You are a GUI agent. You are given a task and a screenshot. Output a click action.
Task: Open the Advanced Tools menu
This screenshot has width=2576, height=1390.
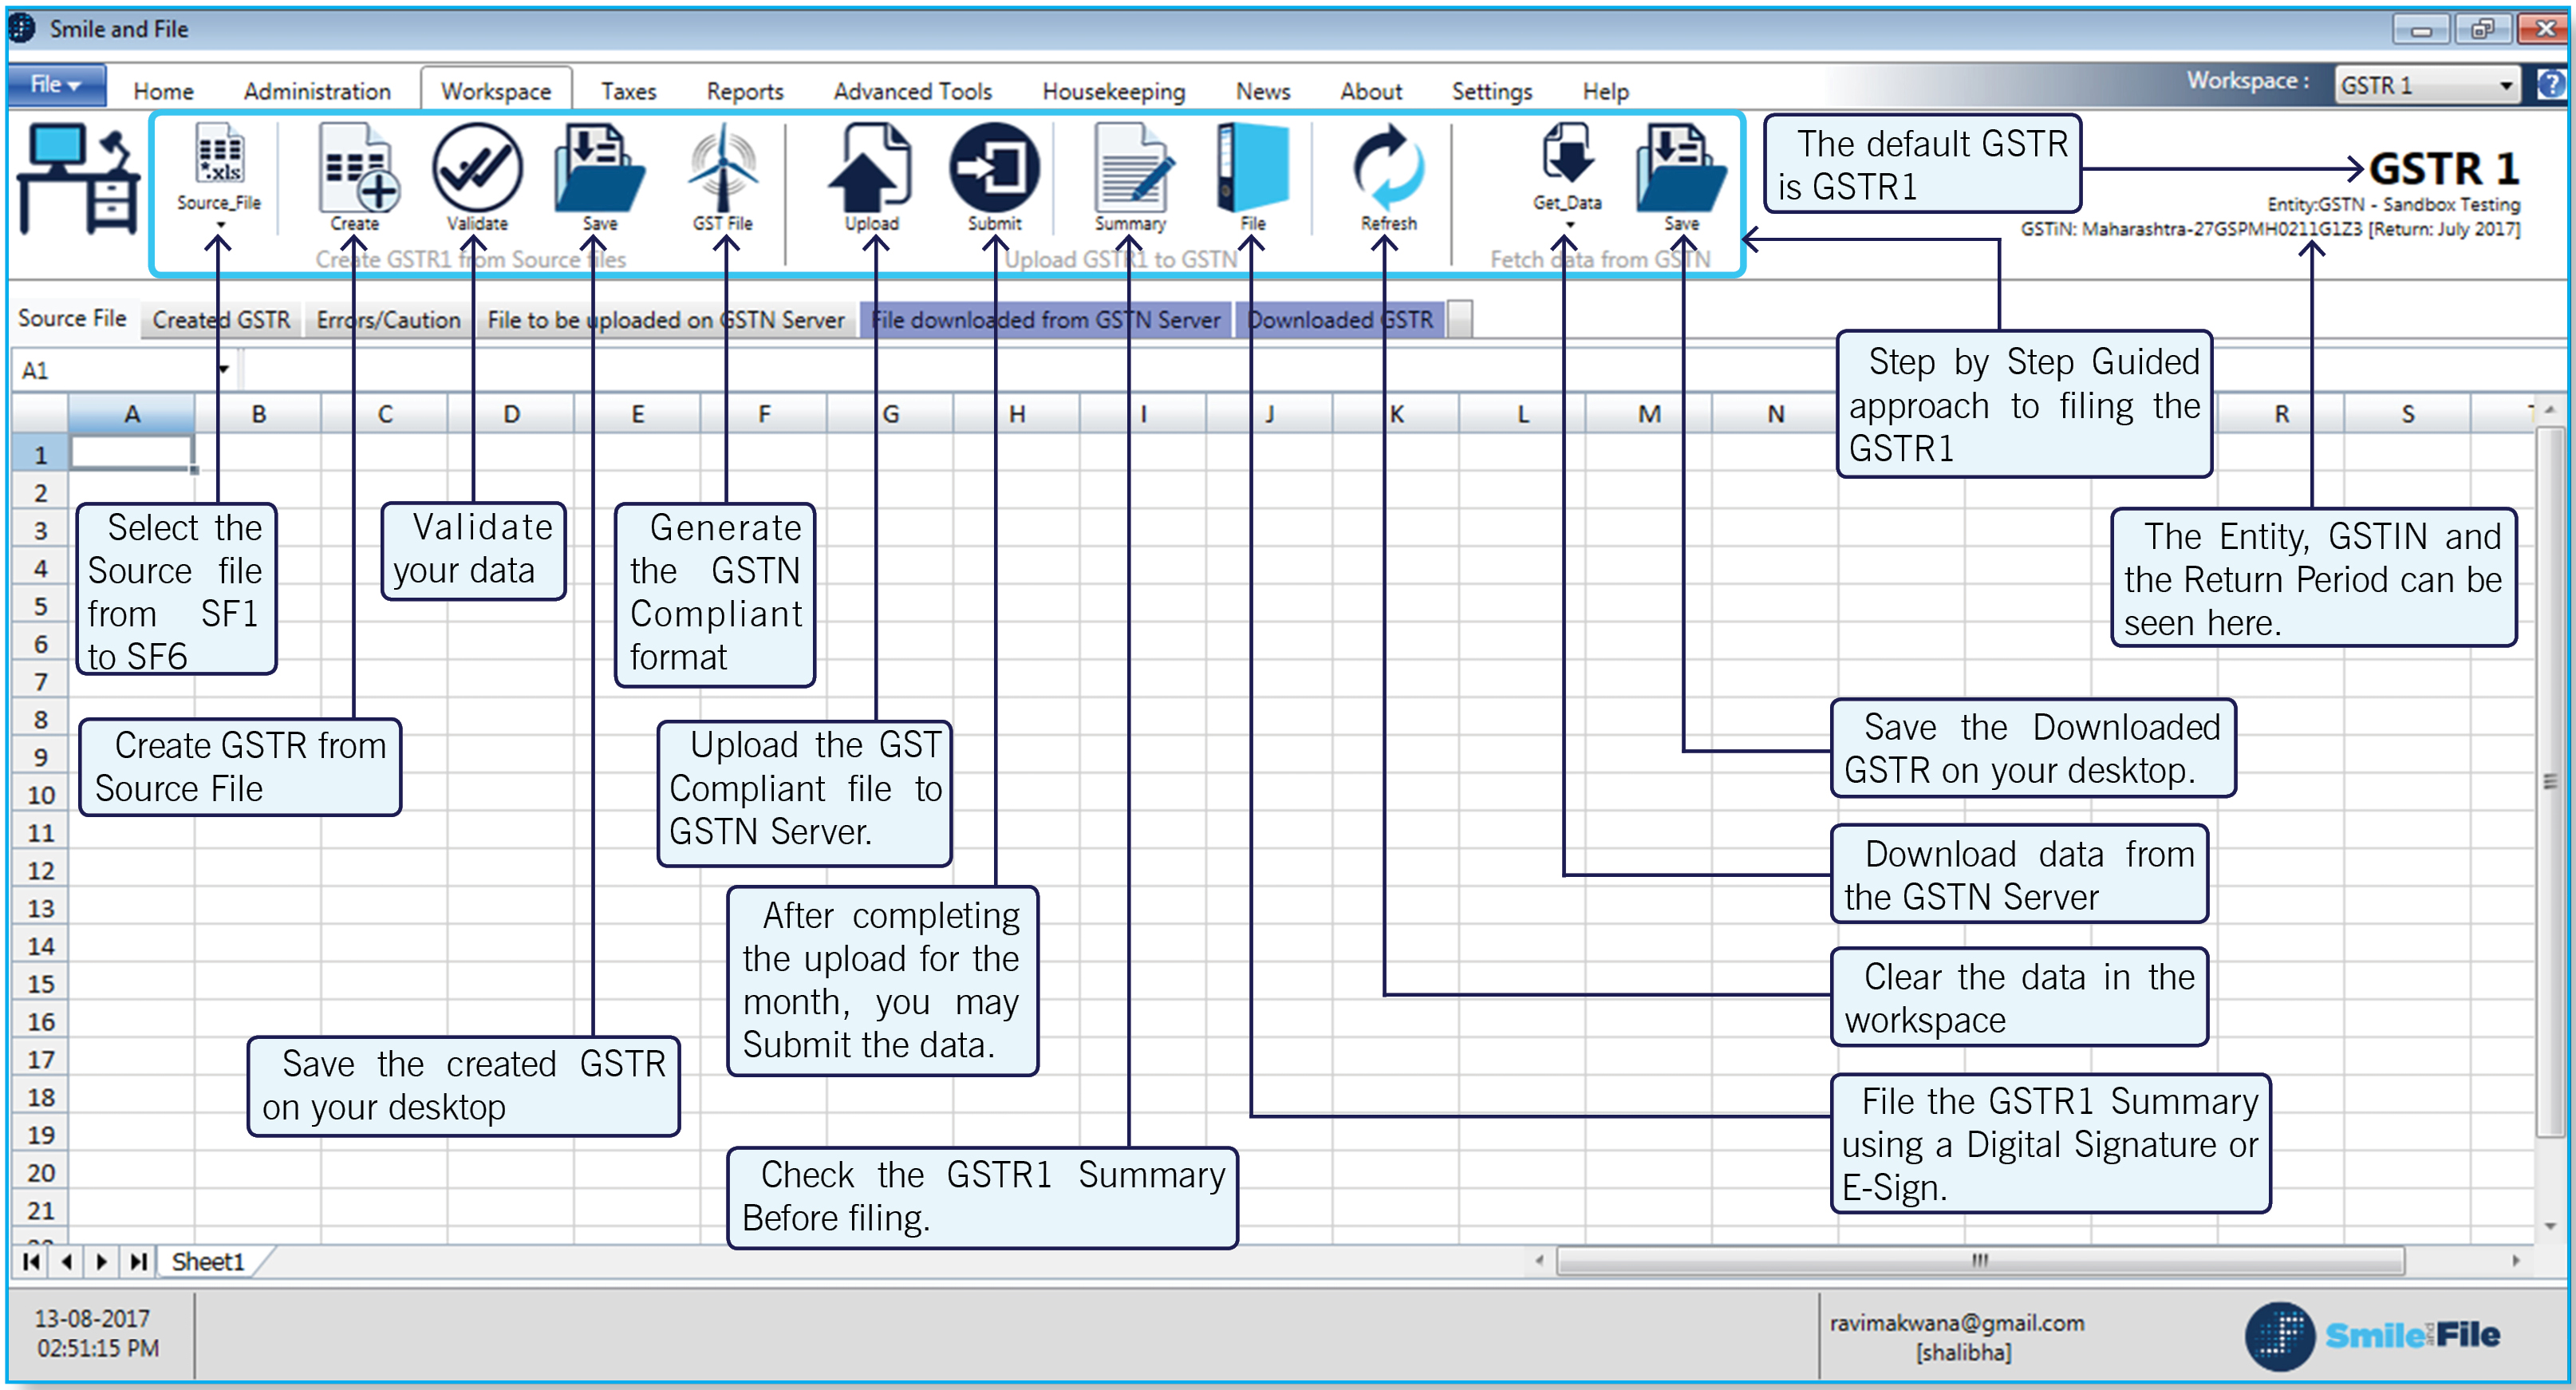point(912,91)
